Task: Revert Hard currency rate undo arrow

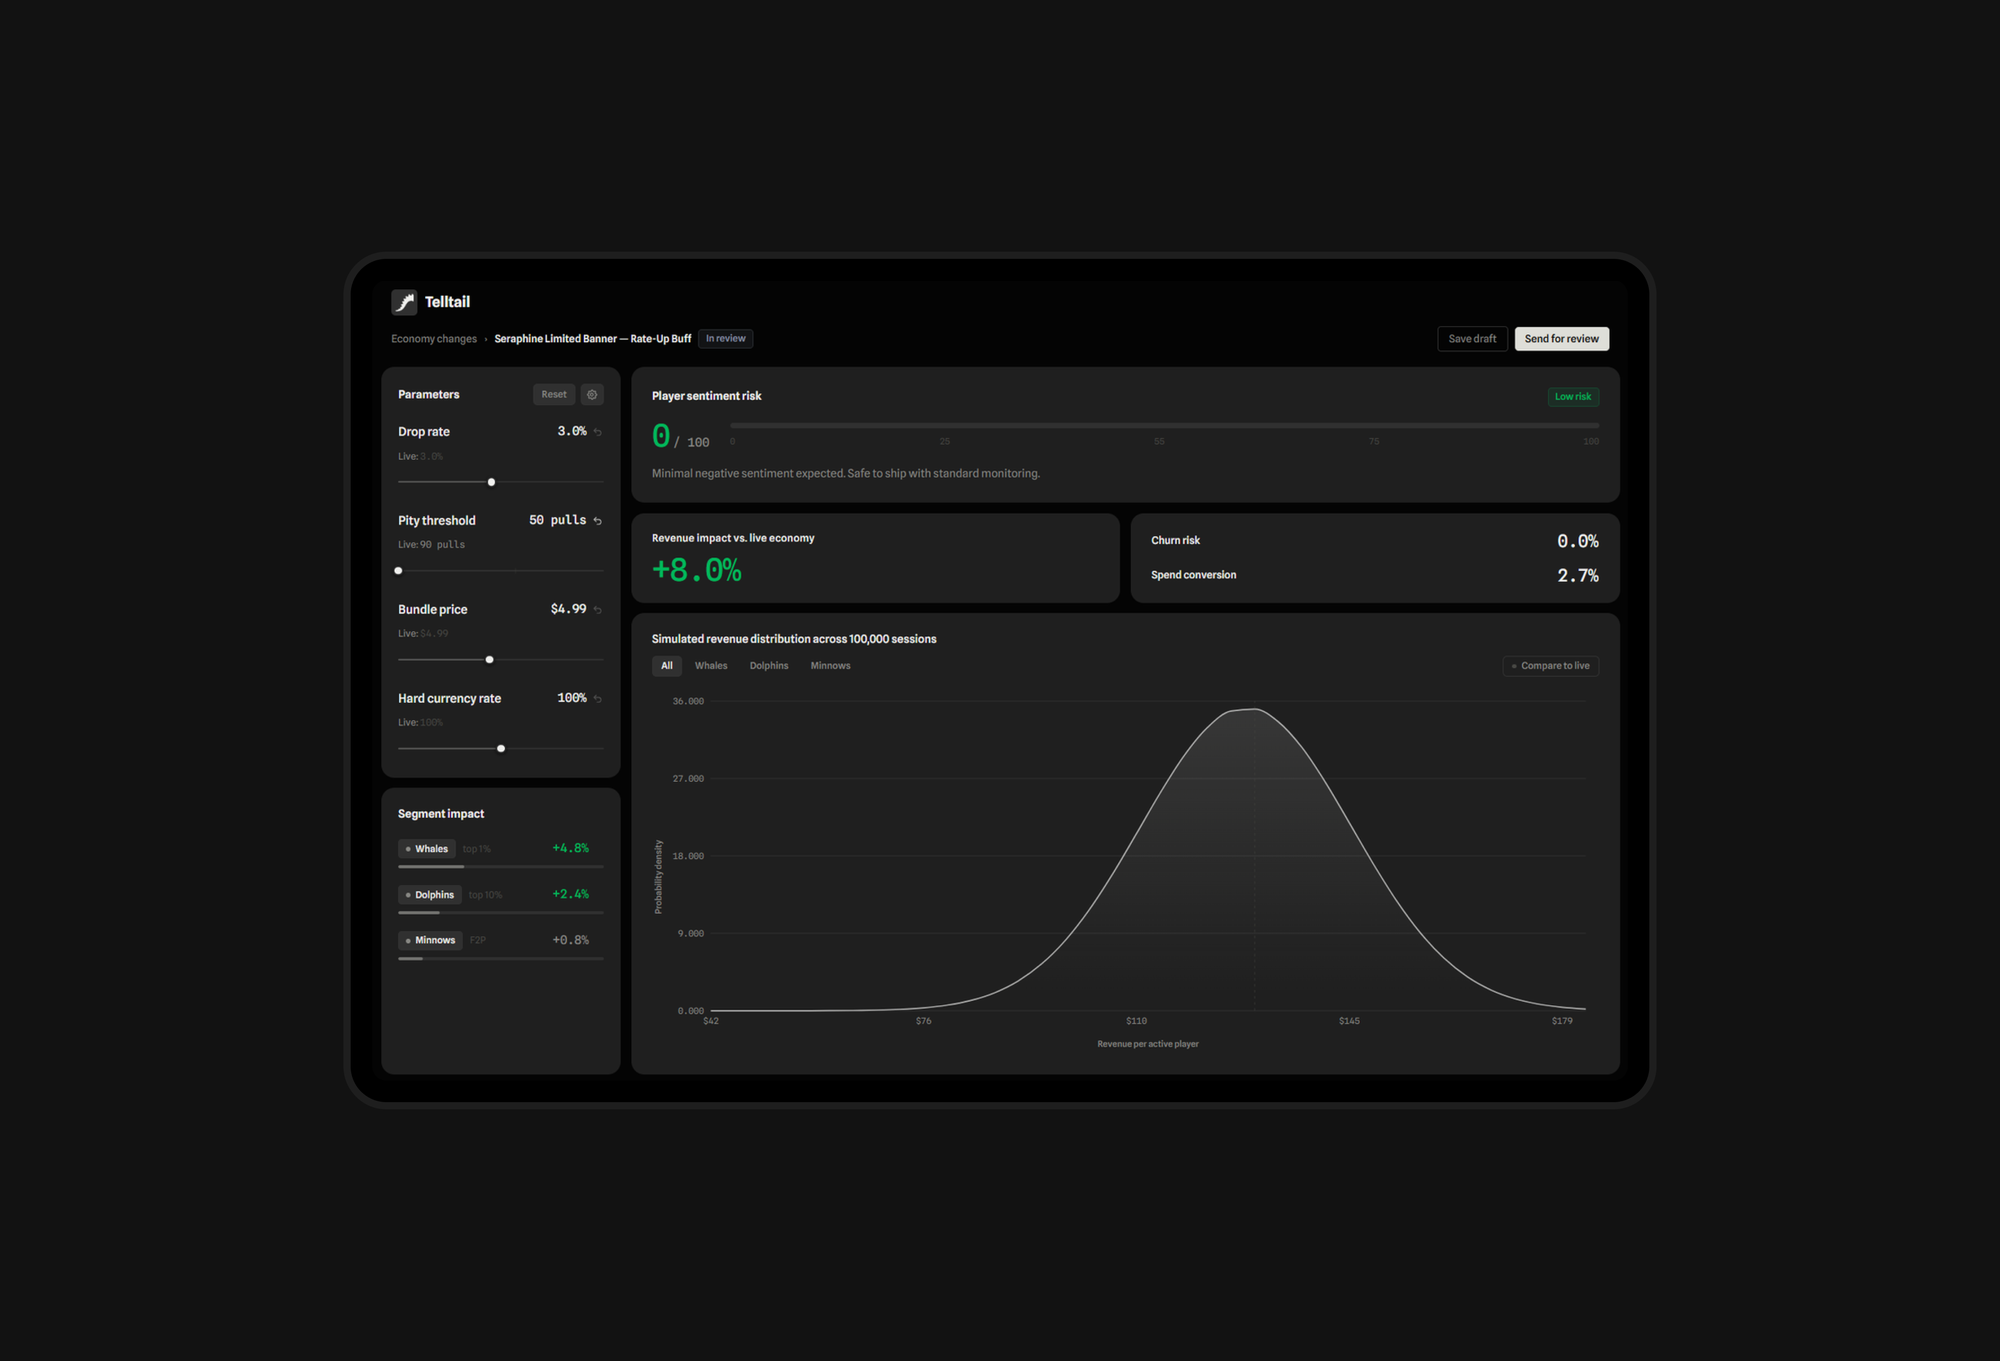Action: [x=598, y=699]
